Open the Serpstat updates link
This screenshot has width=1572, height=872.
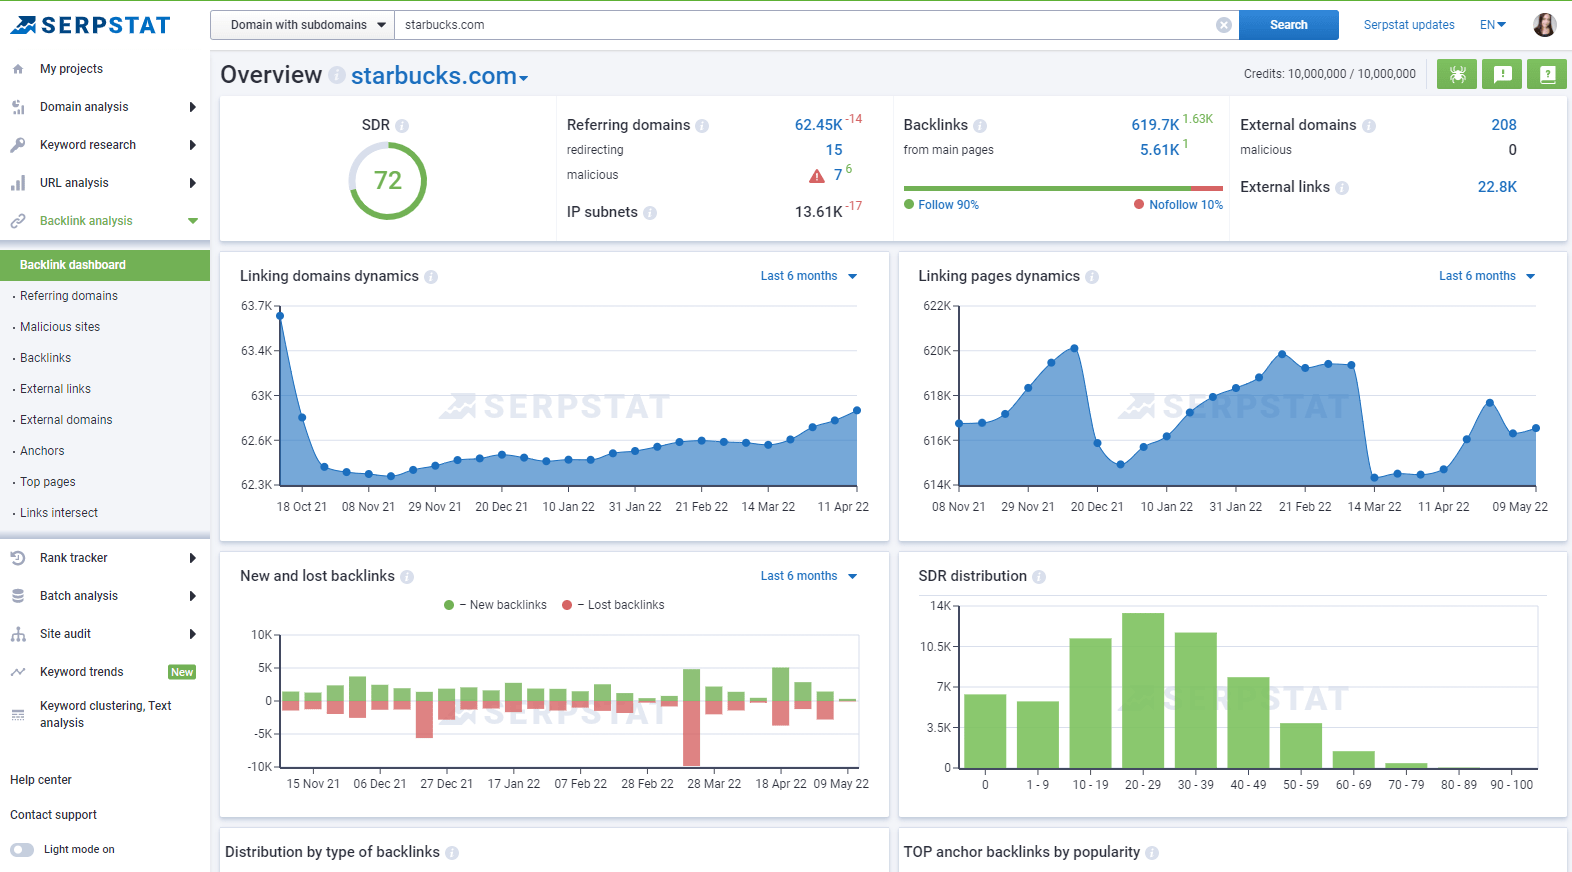coord(1408,25)
